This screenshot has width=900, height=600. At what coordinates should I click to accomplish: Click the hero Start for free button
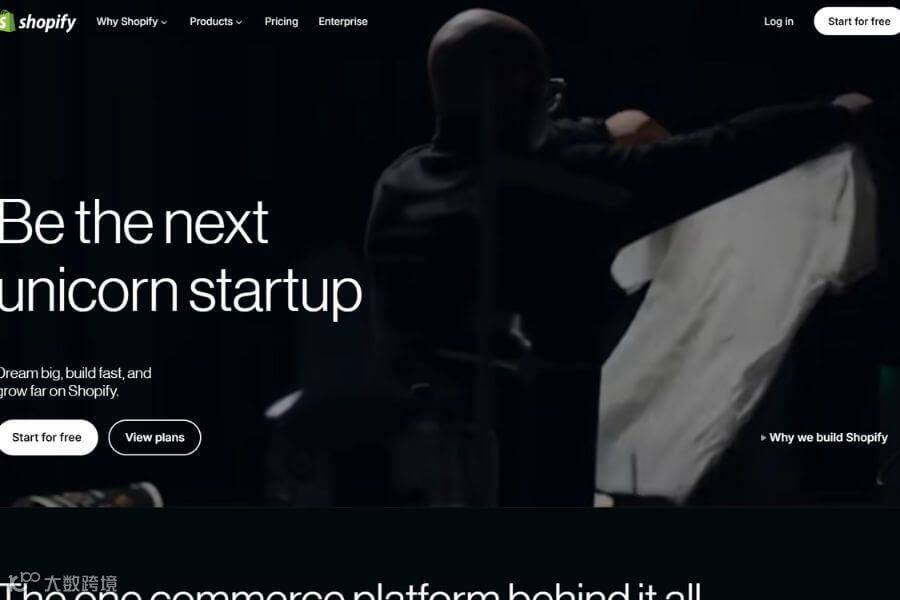[x=48, y=438]
